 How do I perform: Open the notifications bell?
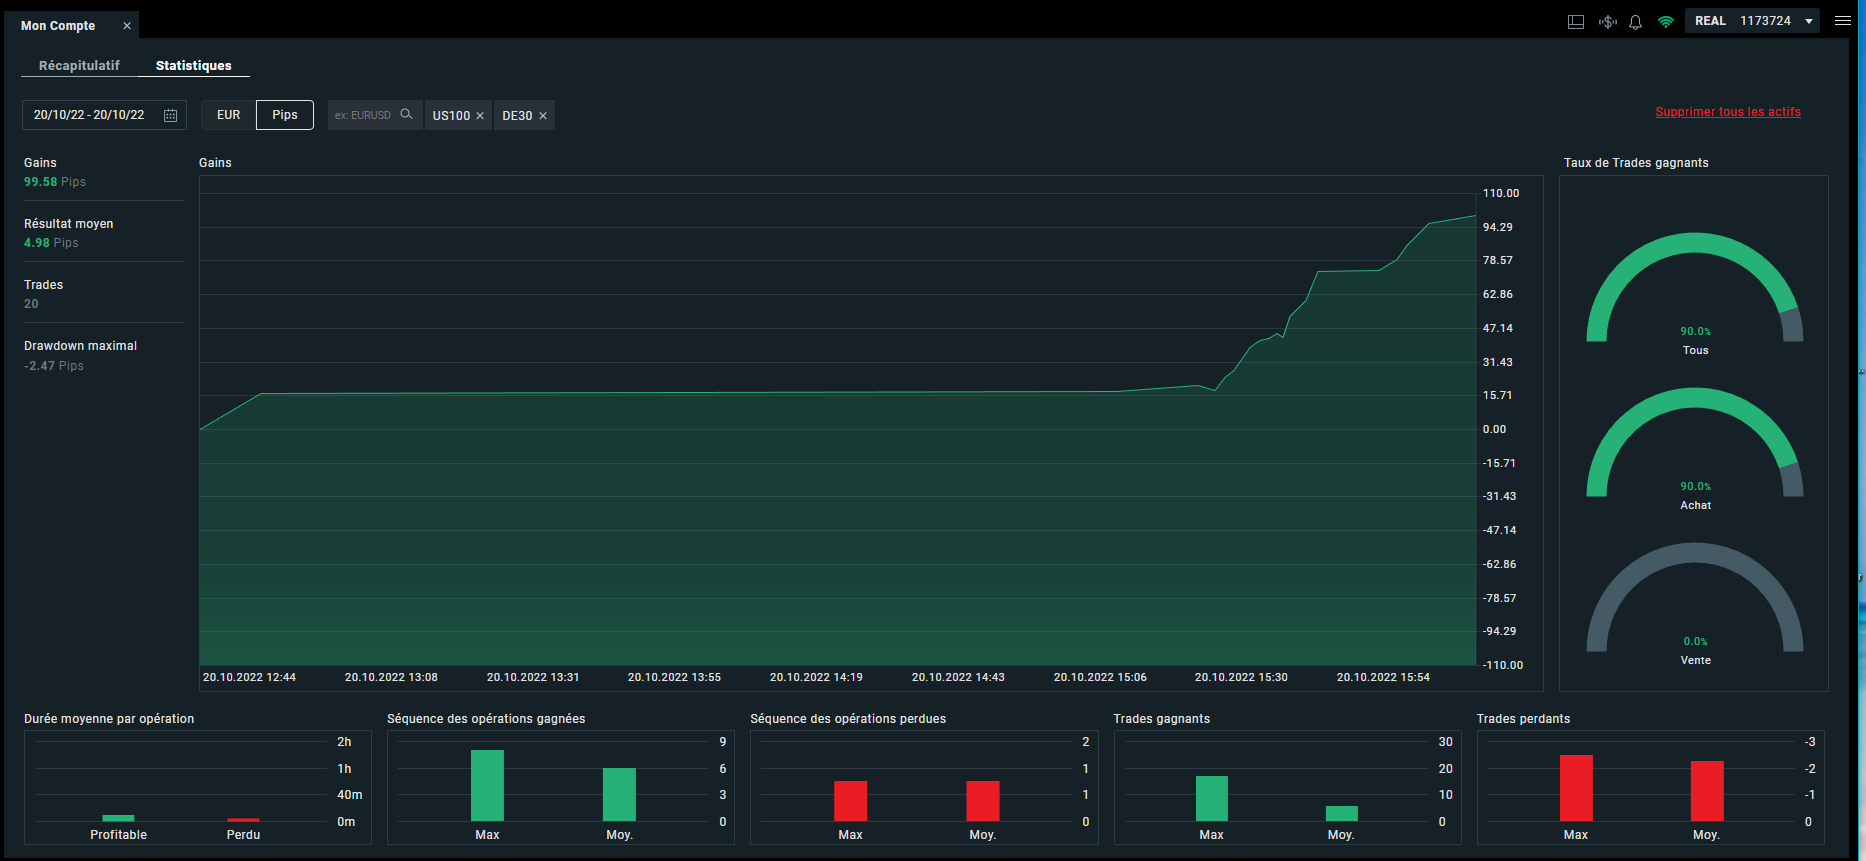click(x=1636, y=22)
